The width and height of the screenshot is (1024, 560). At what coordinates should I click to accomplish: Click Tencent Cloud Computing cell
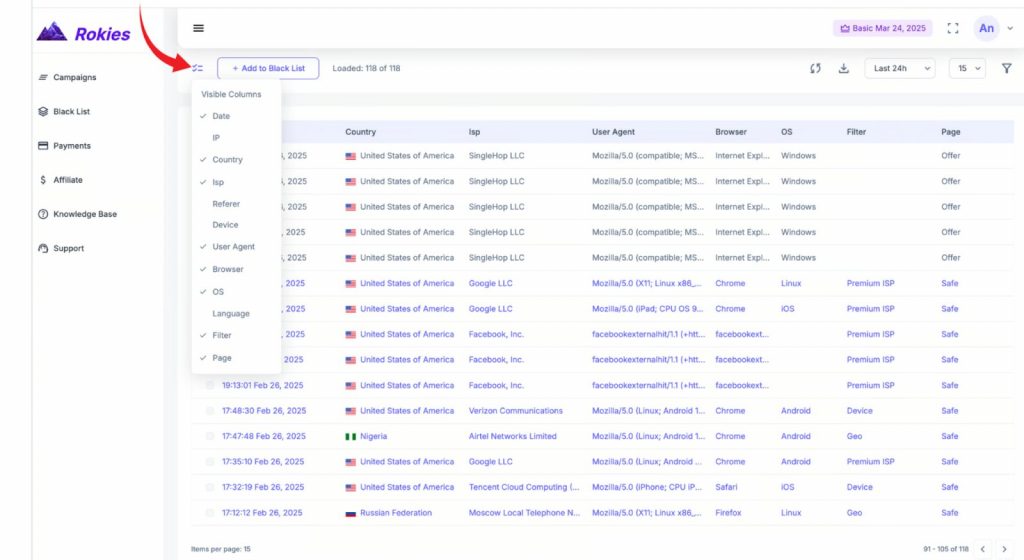click(524, 487)
